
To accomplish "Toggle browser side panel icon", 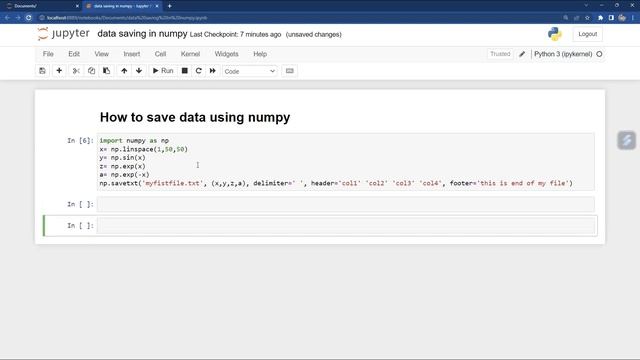I will [x=611, y=18].
